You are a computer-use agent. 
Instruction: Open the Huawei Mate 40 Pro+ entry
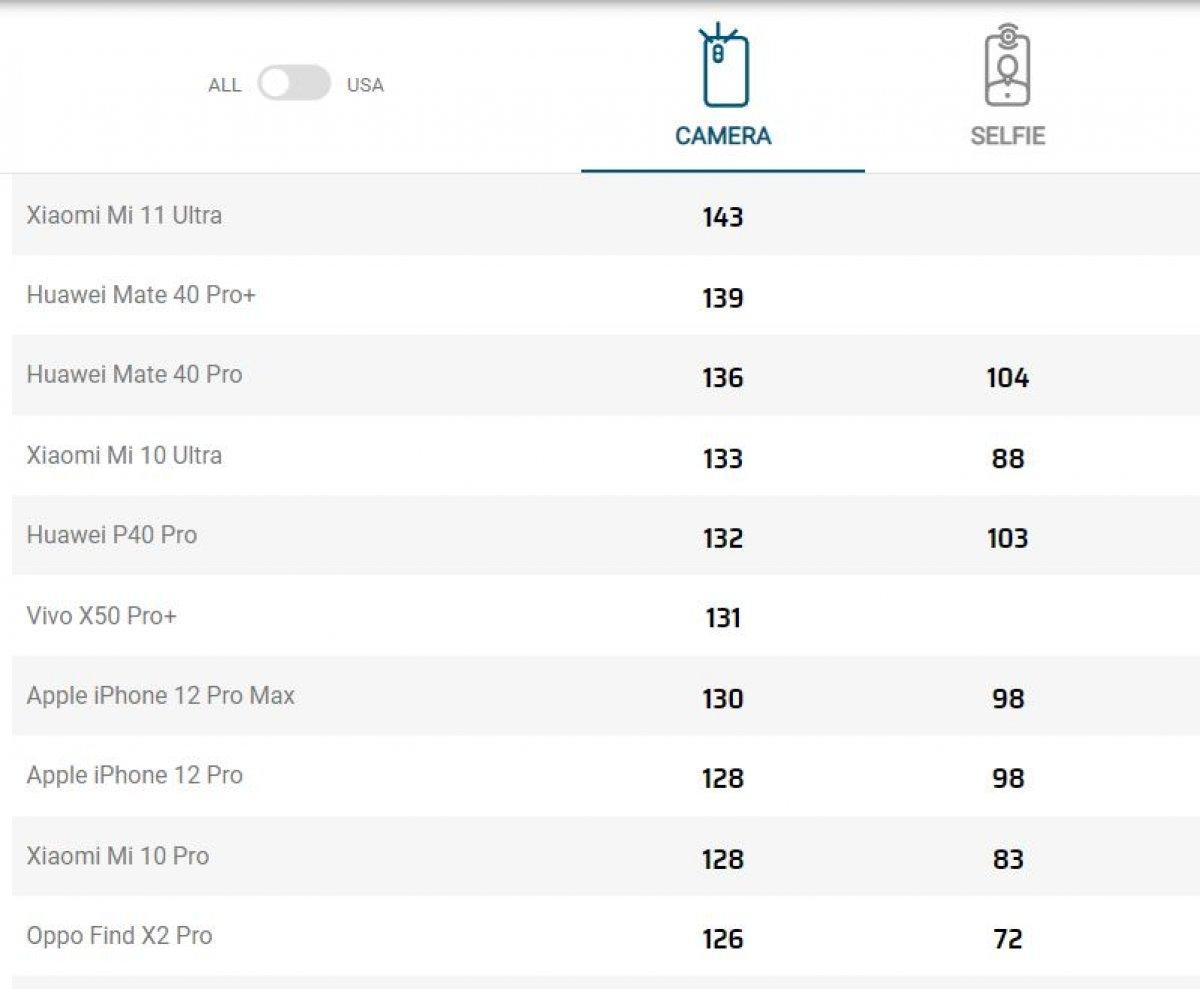click(141, 295)
